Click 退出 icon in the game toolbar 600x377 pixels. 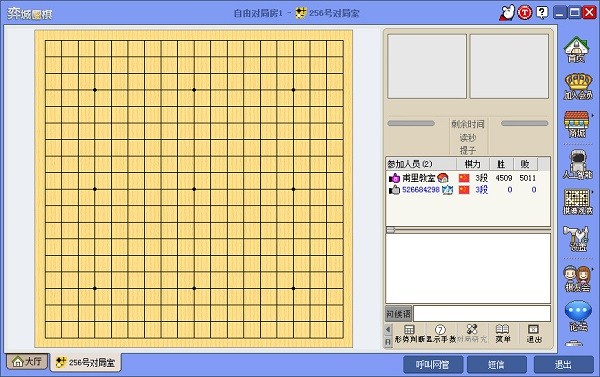point(534,334)
